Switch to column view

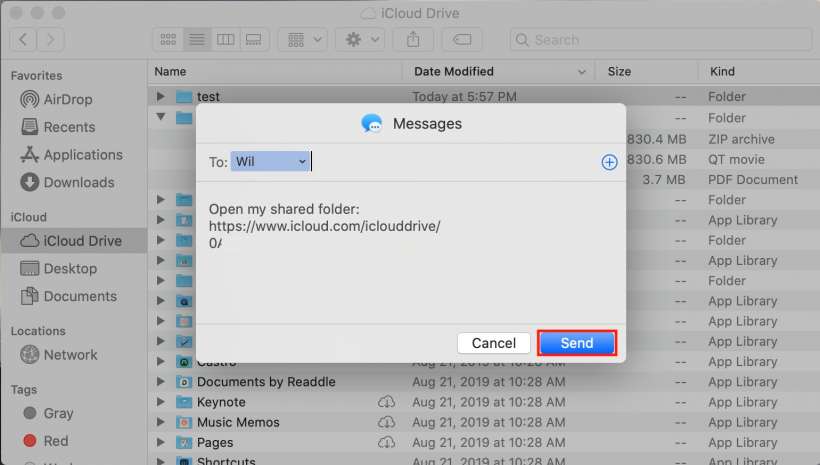coord(225,40)
